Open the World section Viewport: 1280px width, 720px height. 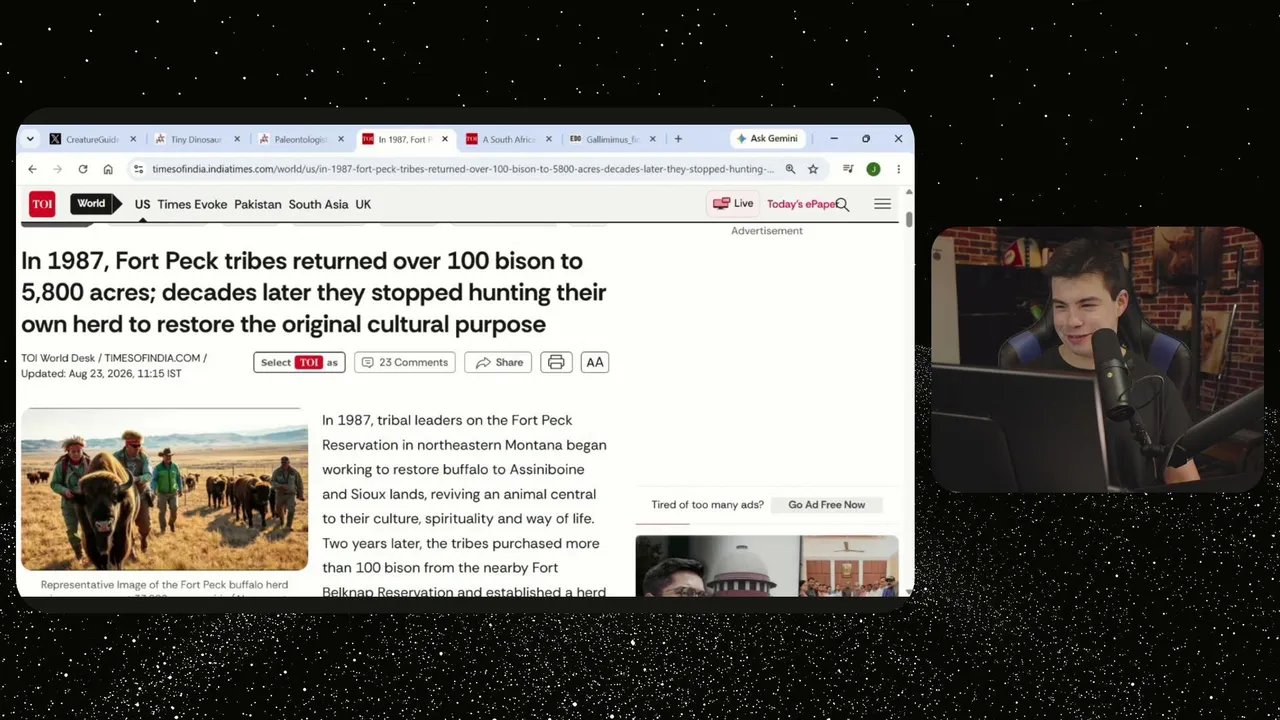(91, 204)
